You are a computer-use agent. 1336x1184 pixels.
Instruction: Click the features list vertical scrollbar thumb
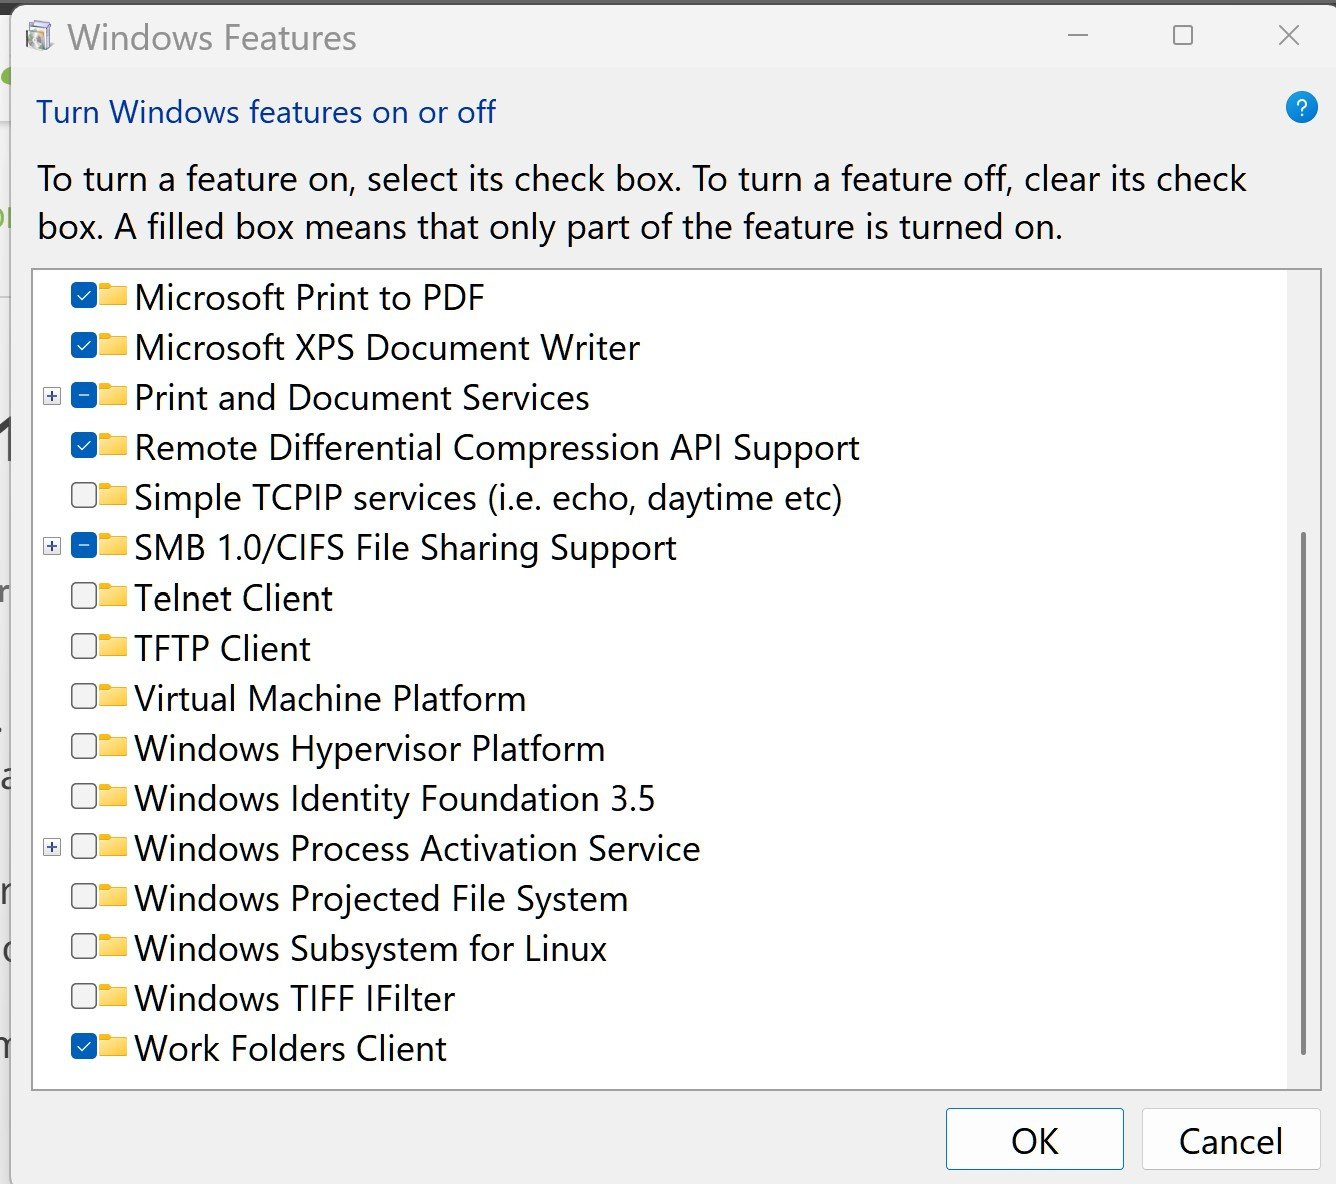pos(1303,793)
